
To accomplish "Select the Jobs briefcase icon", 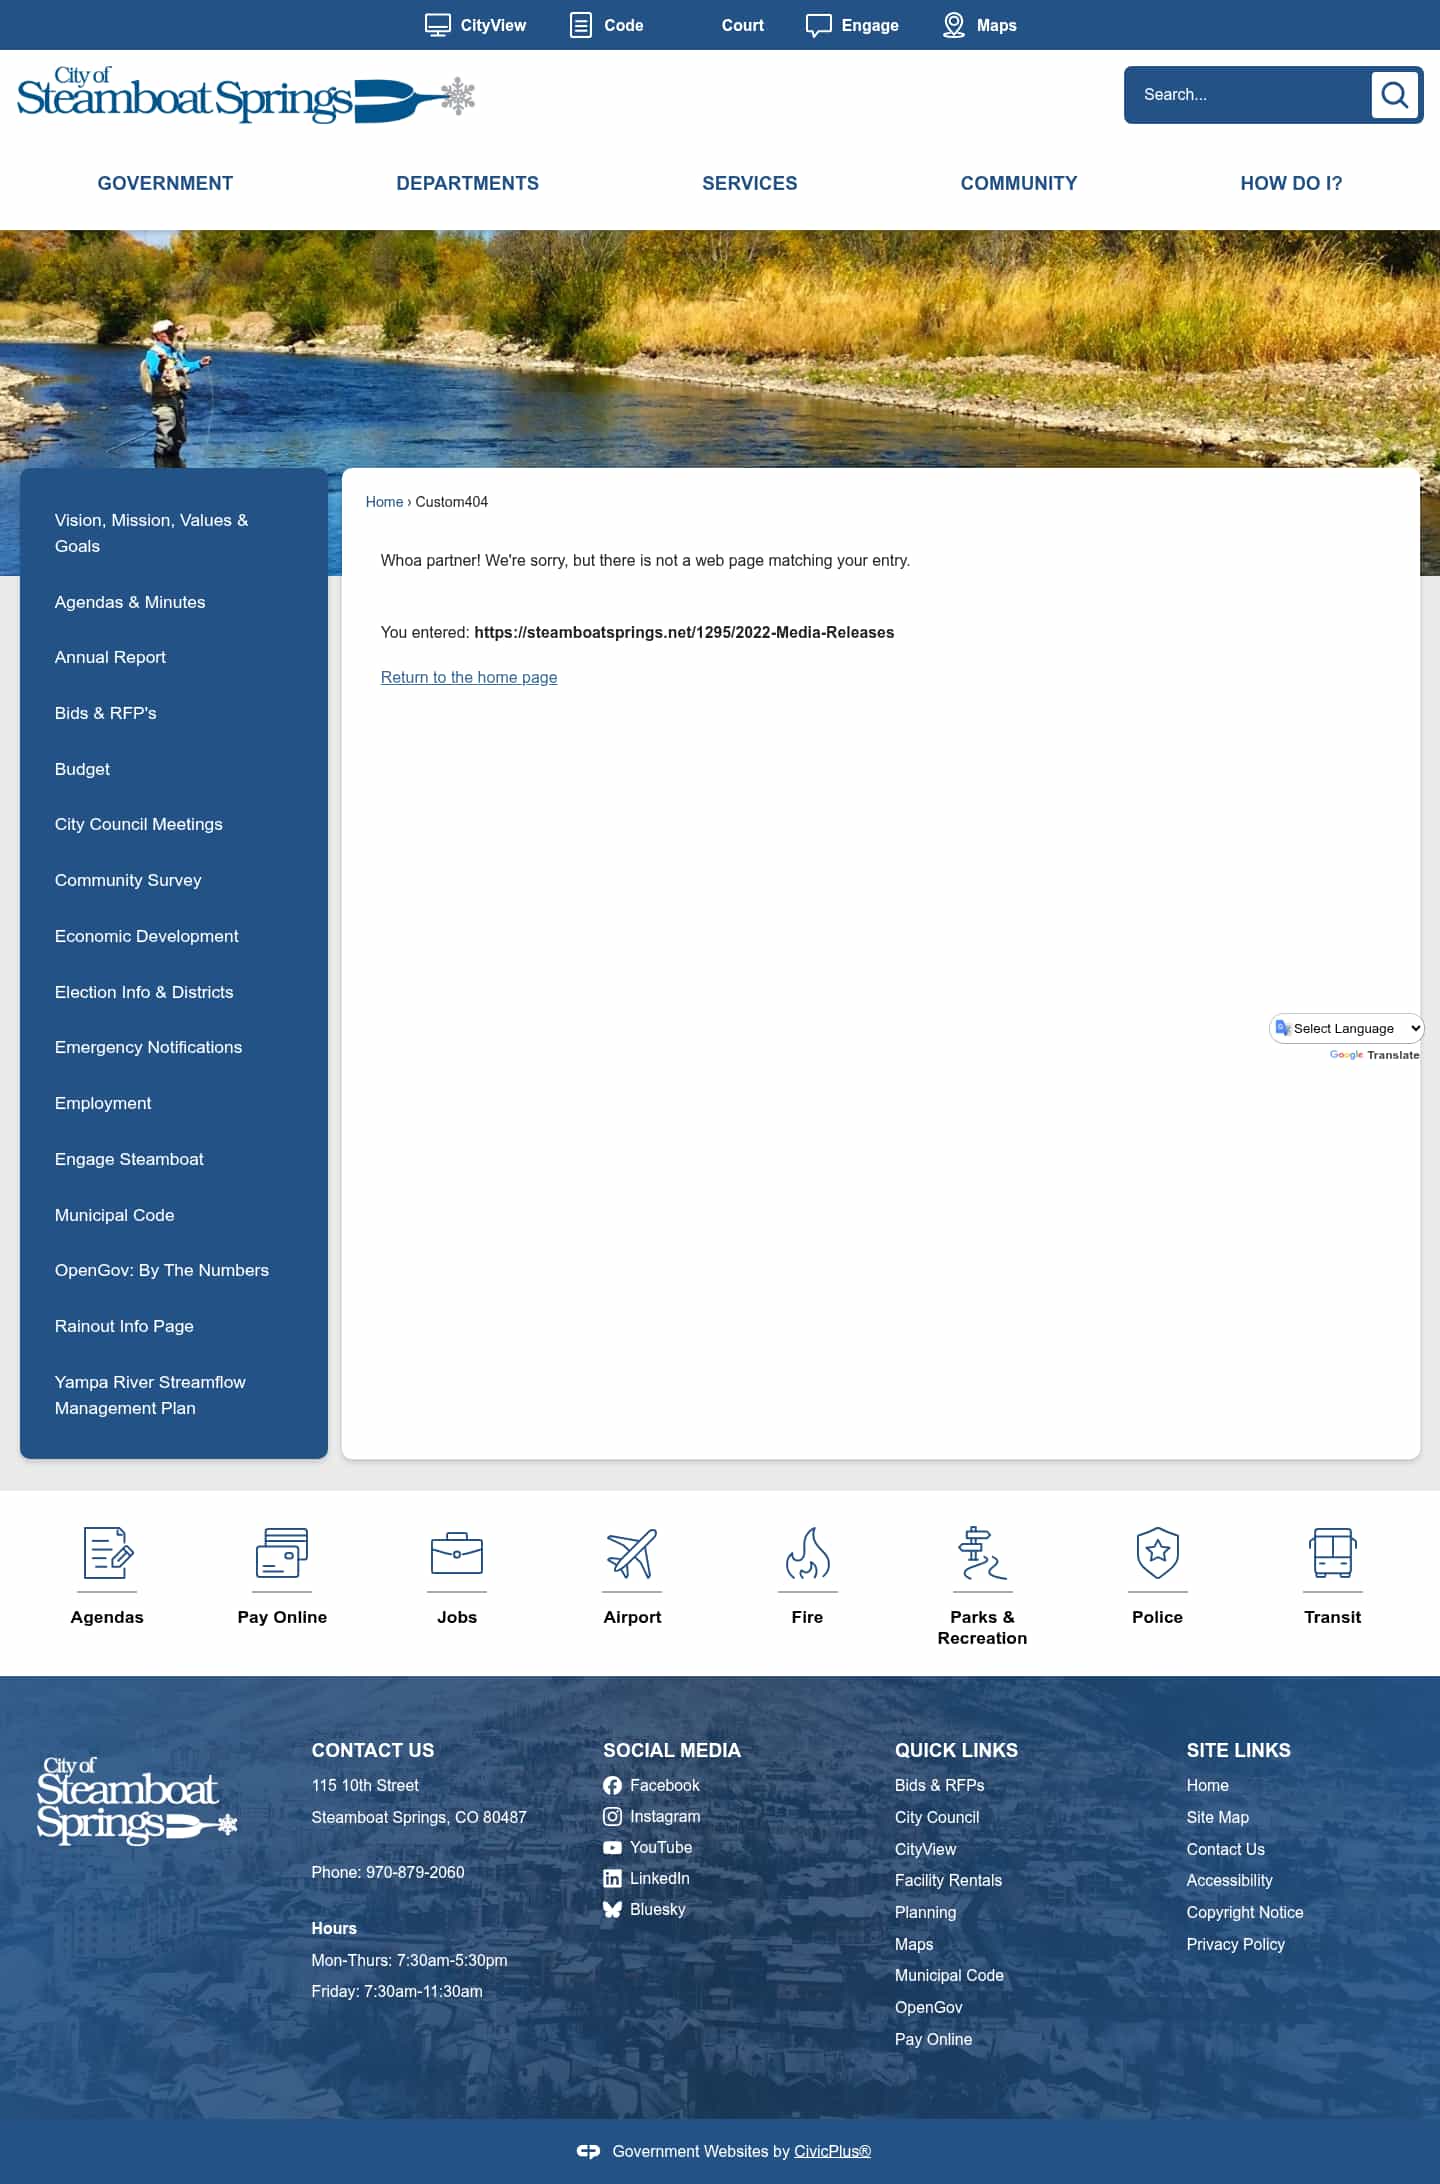I will coord(457,1553).
